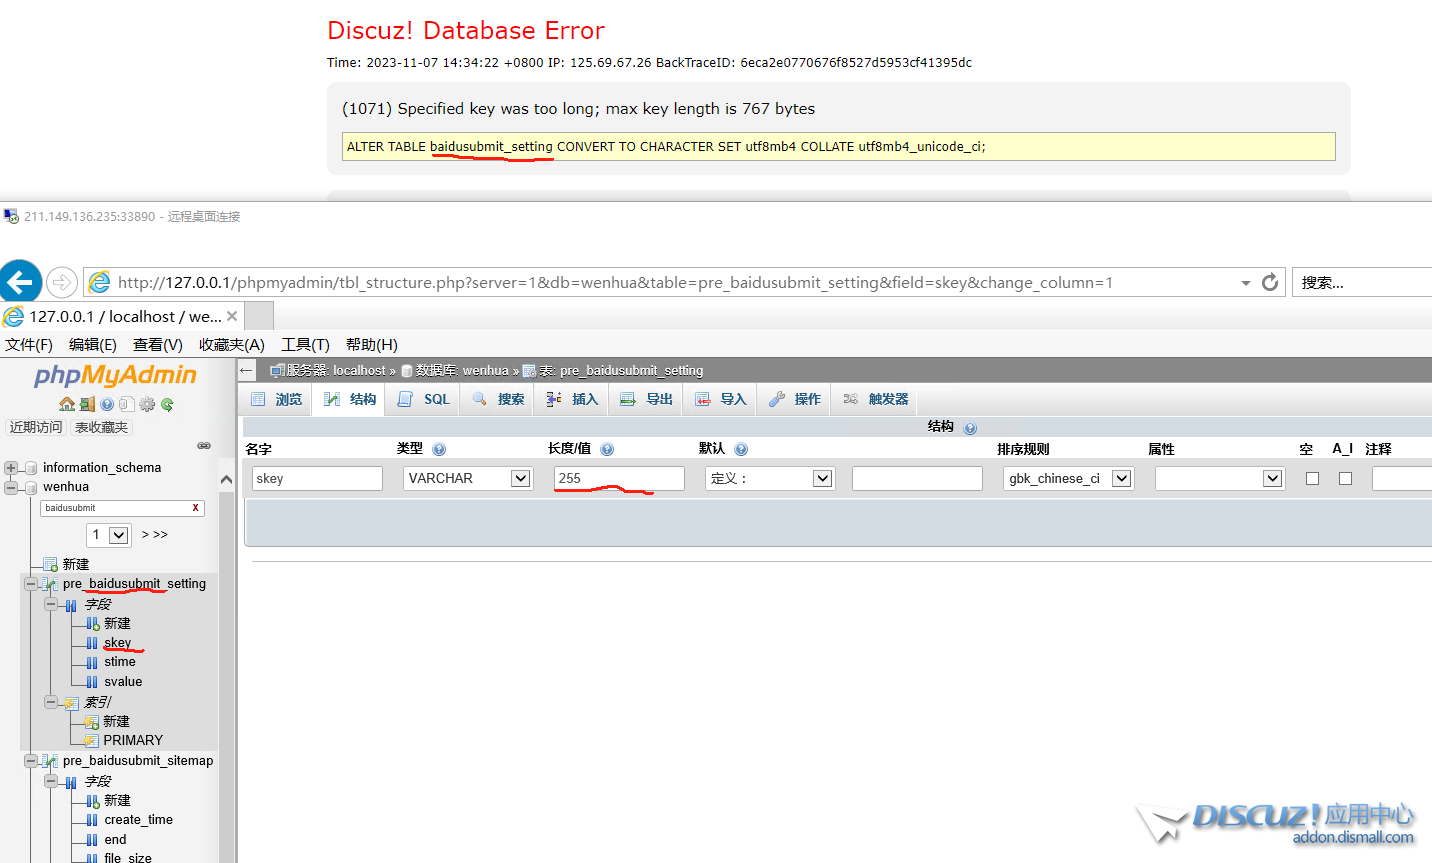The width and height of the screenshot is (1432, 863).
Task: Collapse the 索引 indexes node
Action: coord(51,703)
